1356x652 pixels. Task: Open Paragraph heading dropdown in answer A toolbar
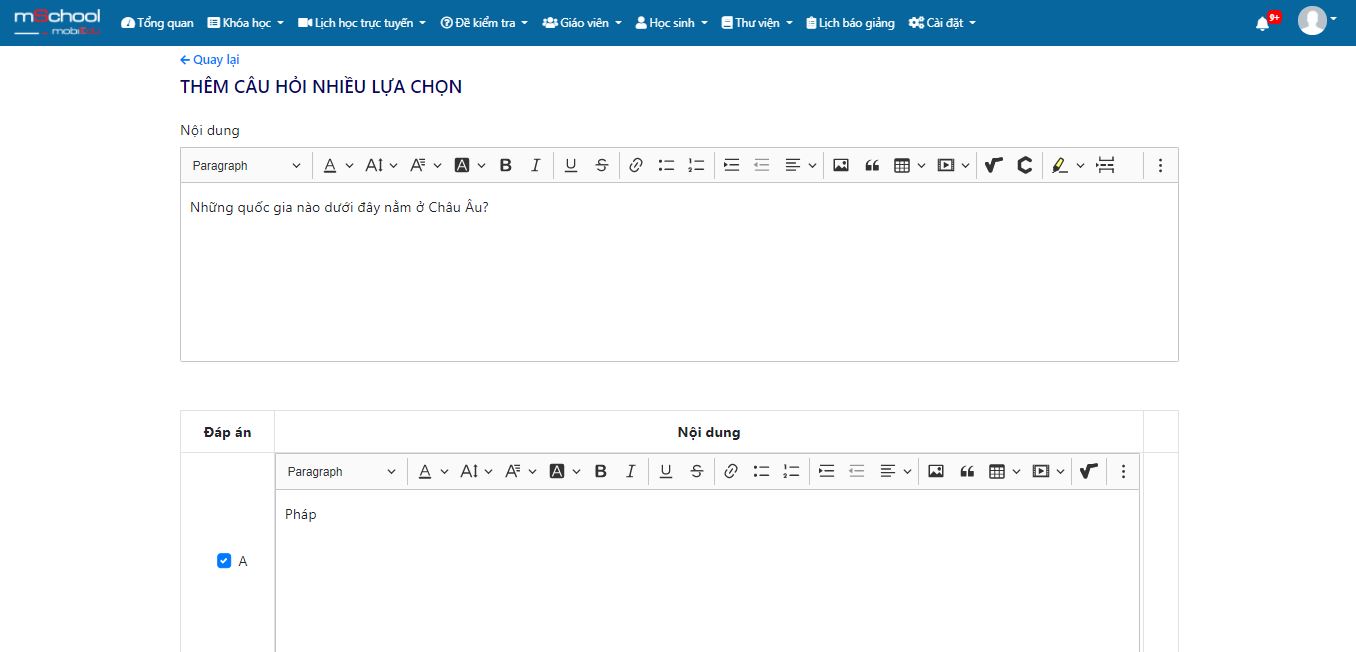(x=341, y=472)
